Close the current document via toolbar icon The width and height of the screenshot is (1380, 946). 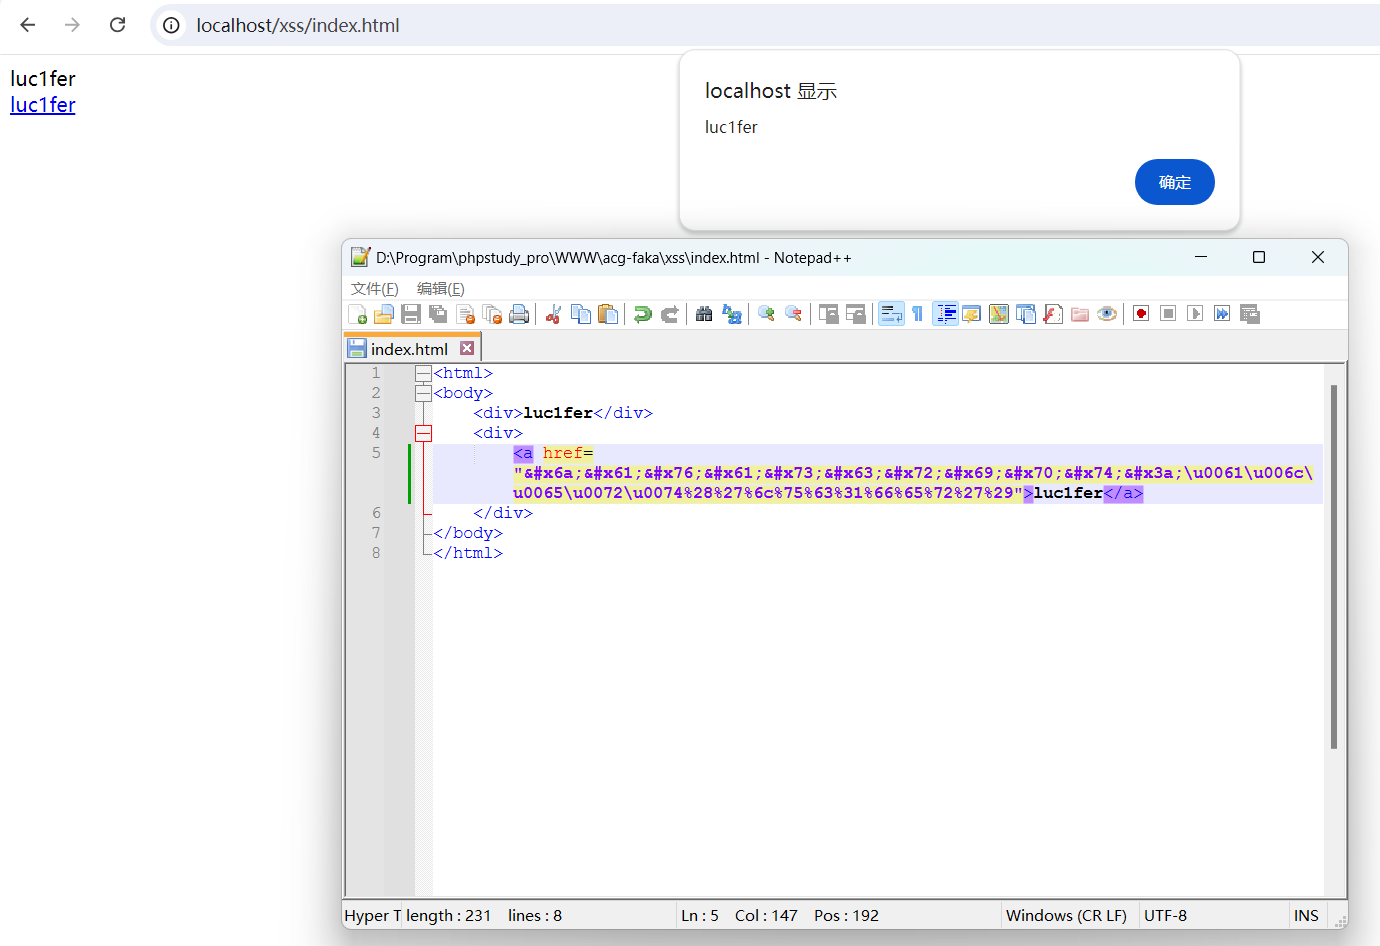tap(465, 314)
